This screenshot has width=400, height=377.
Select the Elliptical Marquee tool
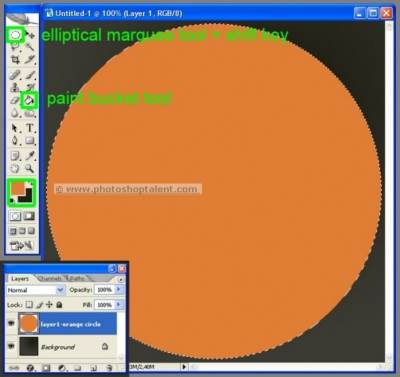pos(15,35)
